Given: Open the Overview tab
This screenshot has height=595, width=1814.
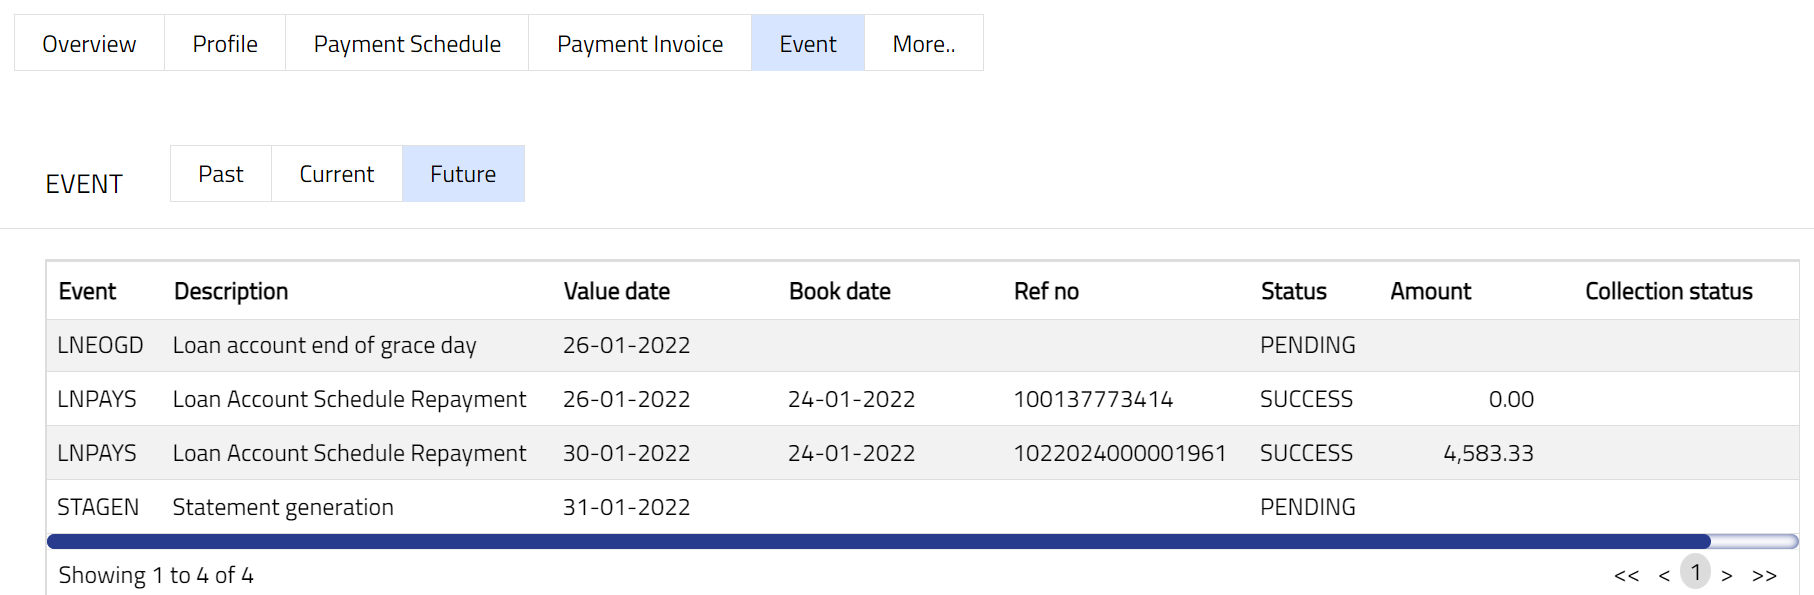Looking at the screenshot, I should point(89,44).
